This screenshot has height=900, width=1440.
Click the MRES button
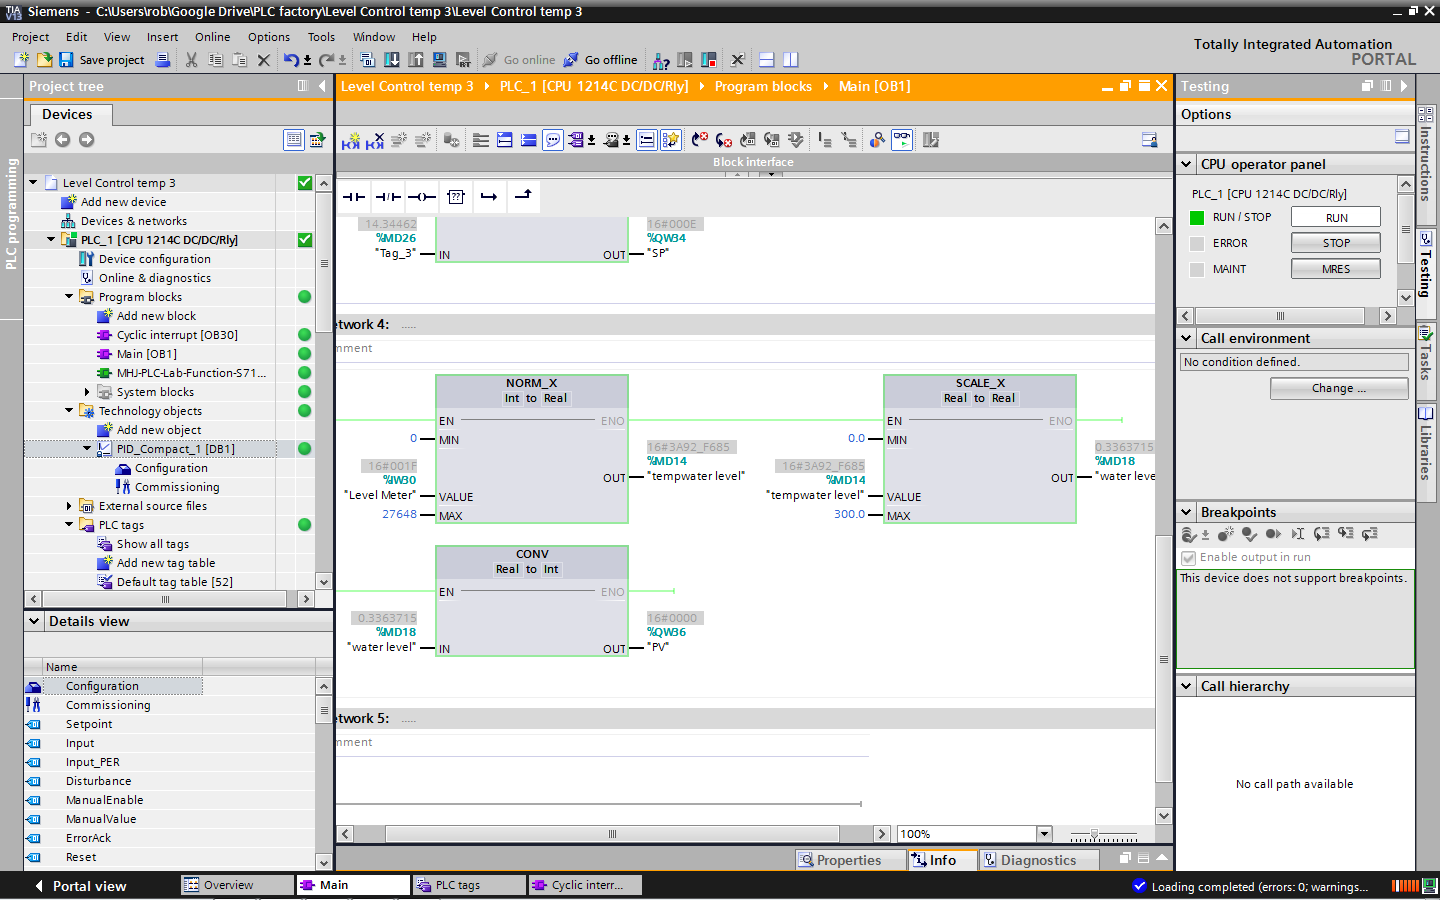tap(1336, 269)
